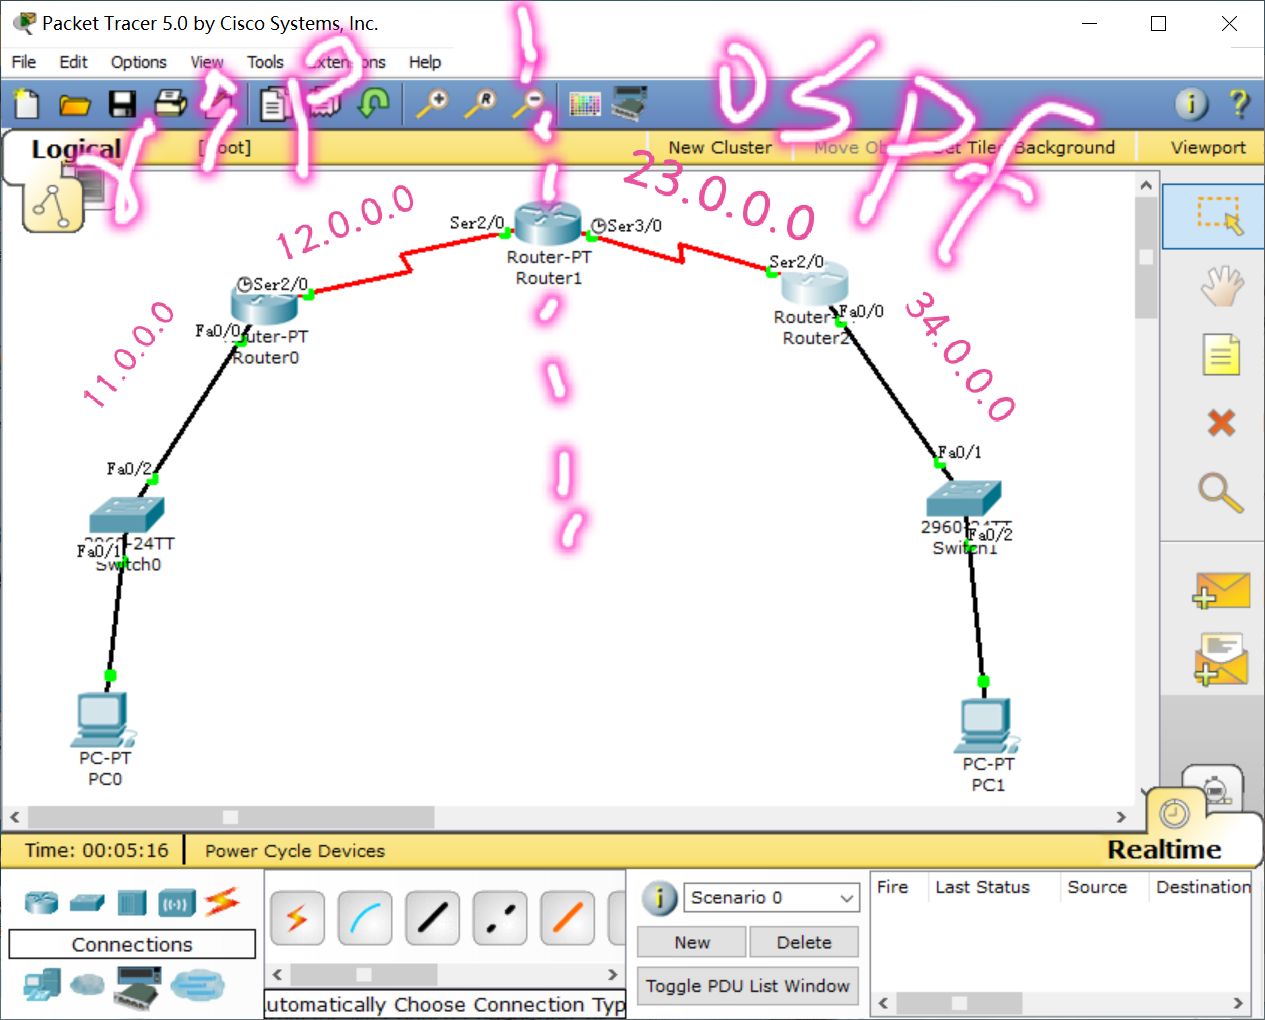Screen dimensions: 1265x1020
Task: Choose the copper straight-through cable
Action: tap(432, 918)
